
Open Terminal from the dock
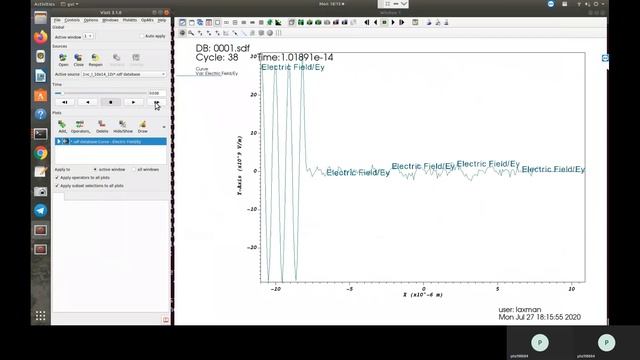[x=40, y=134]
